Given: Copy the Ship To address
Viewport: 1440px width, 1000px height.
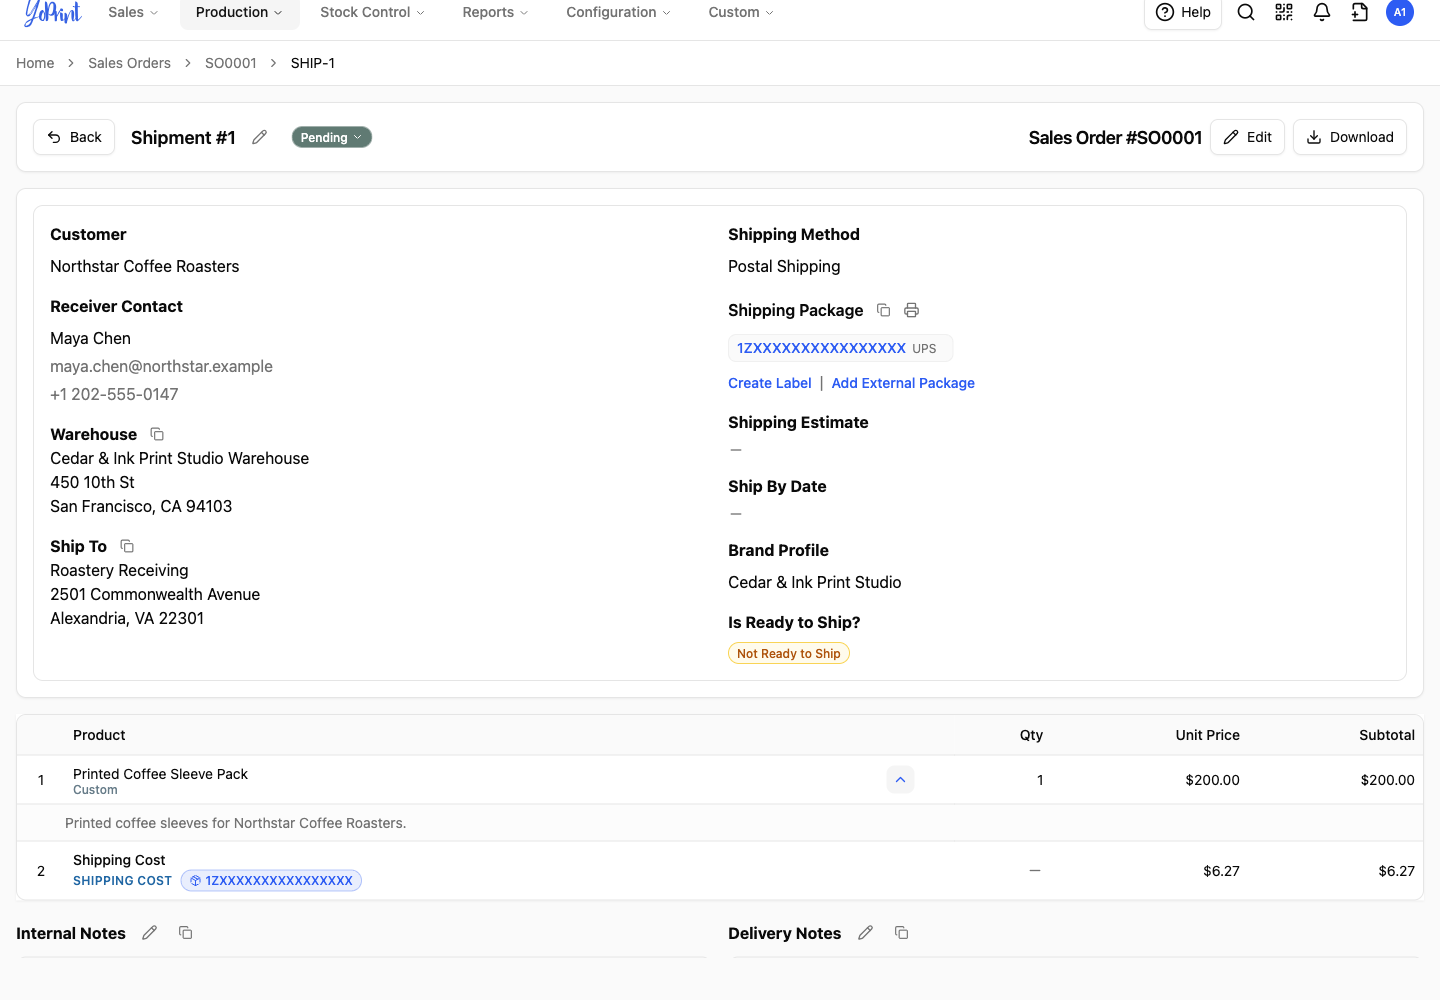Looking at the screenshot, I should 127,546.
